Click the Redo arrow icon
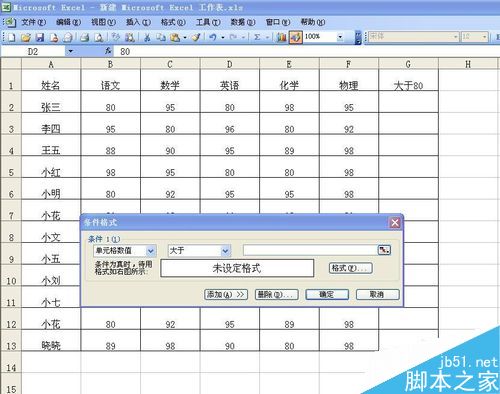 tap(233, 37)
